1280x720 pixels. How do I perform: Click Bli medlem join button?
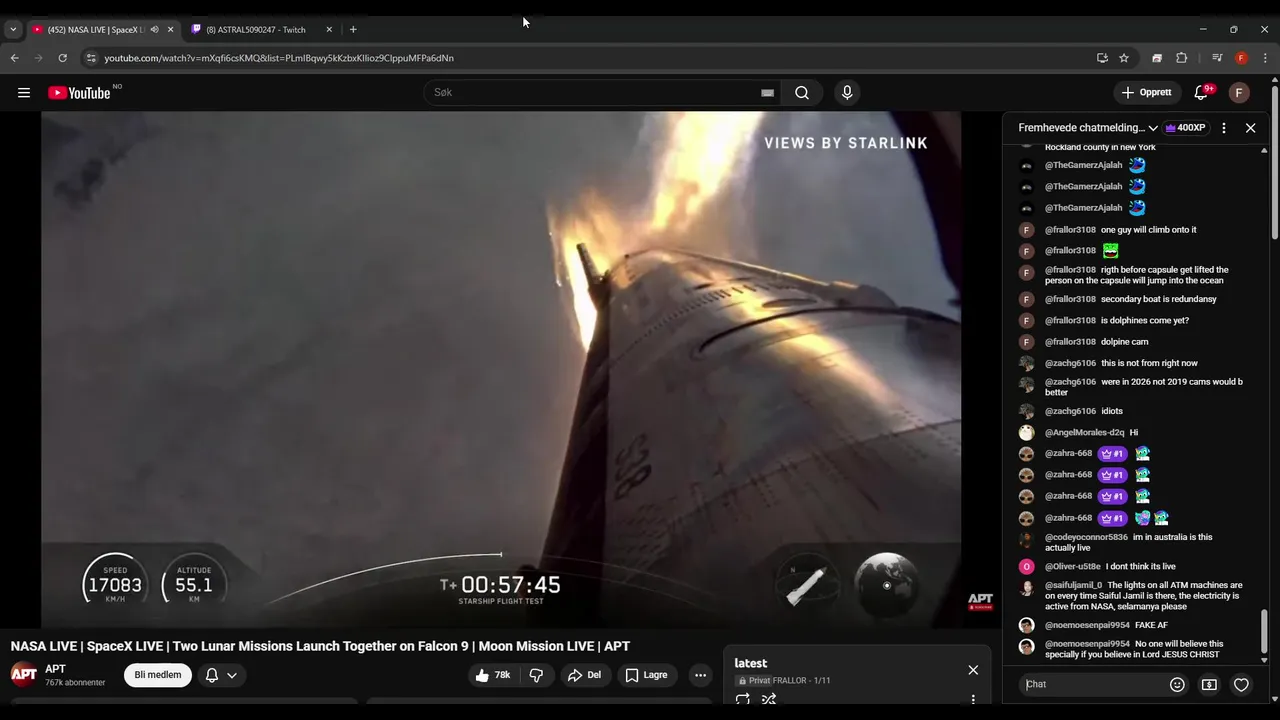[158, 675]
